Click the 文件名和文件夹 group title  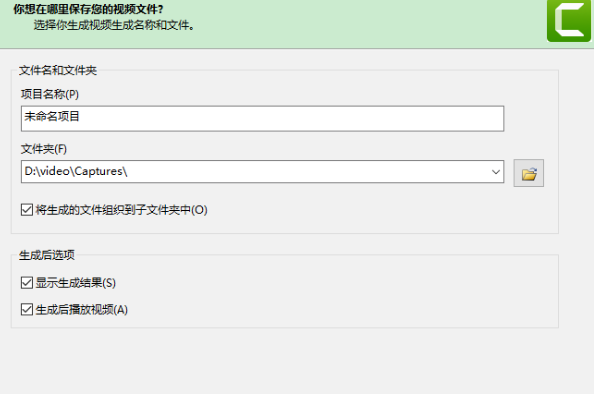(58, 70)
